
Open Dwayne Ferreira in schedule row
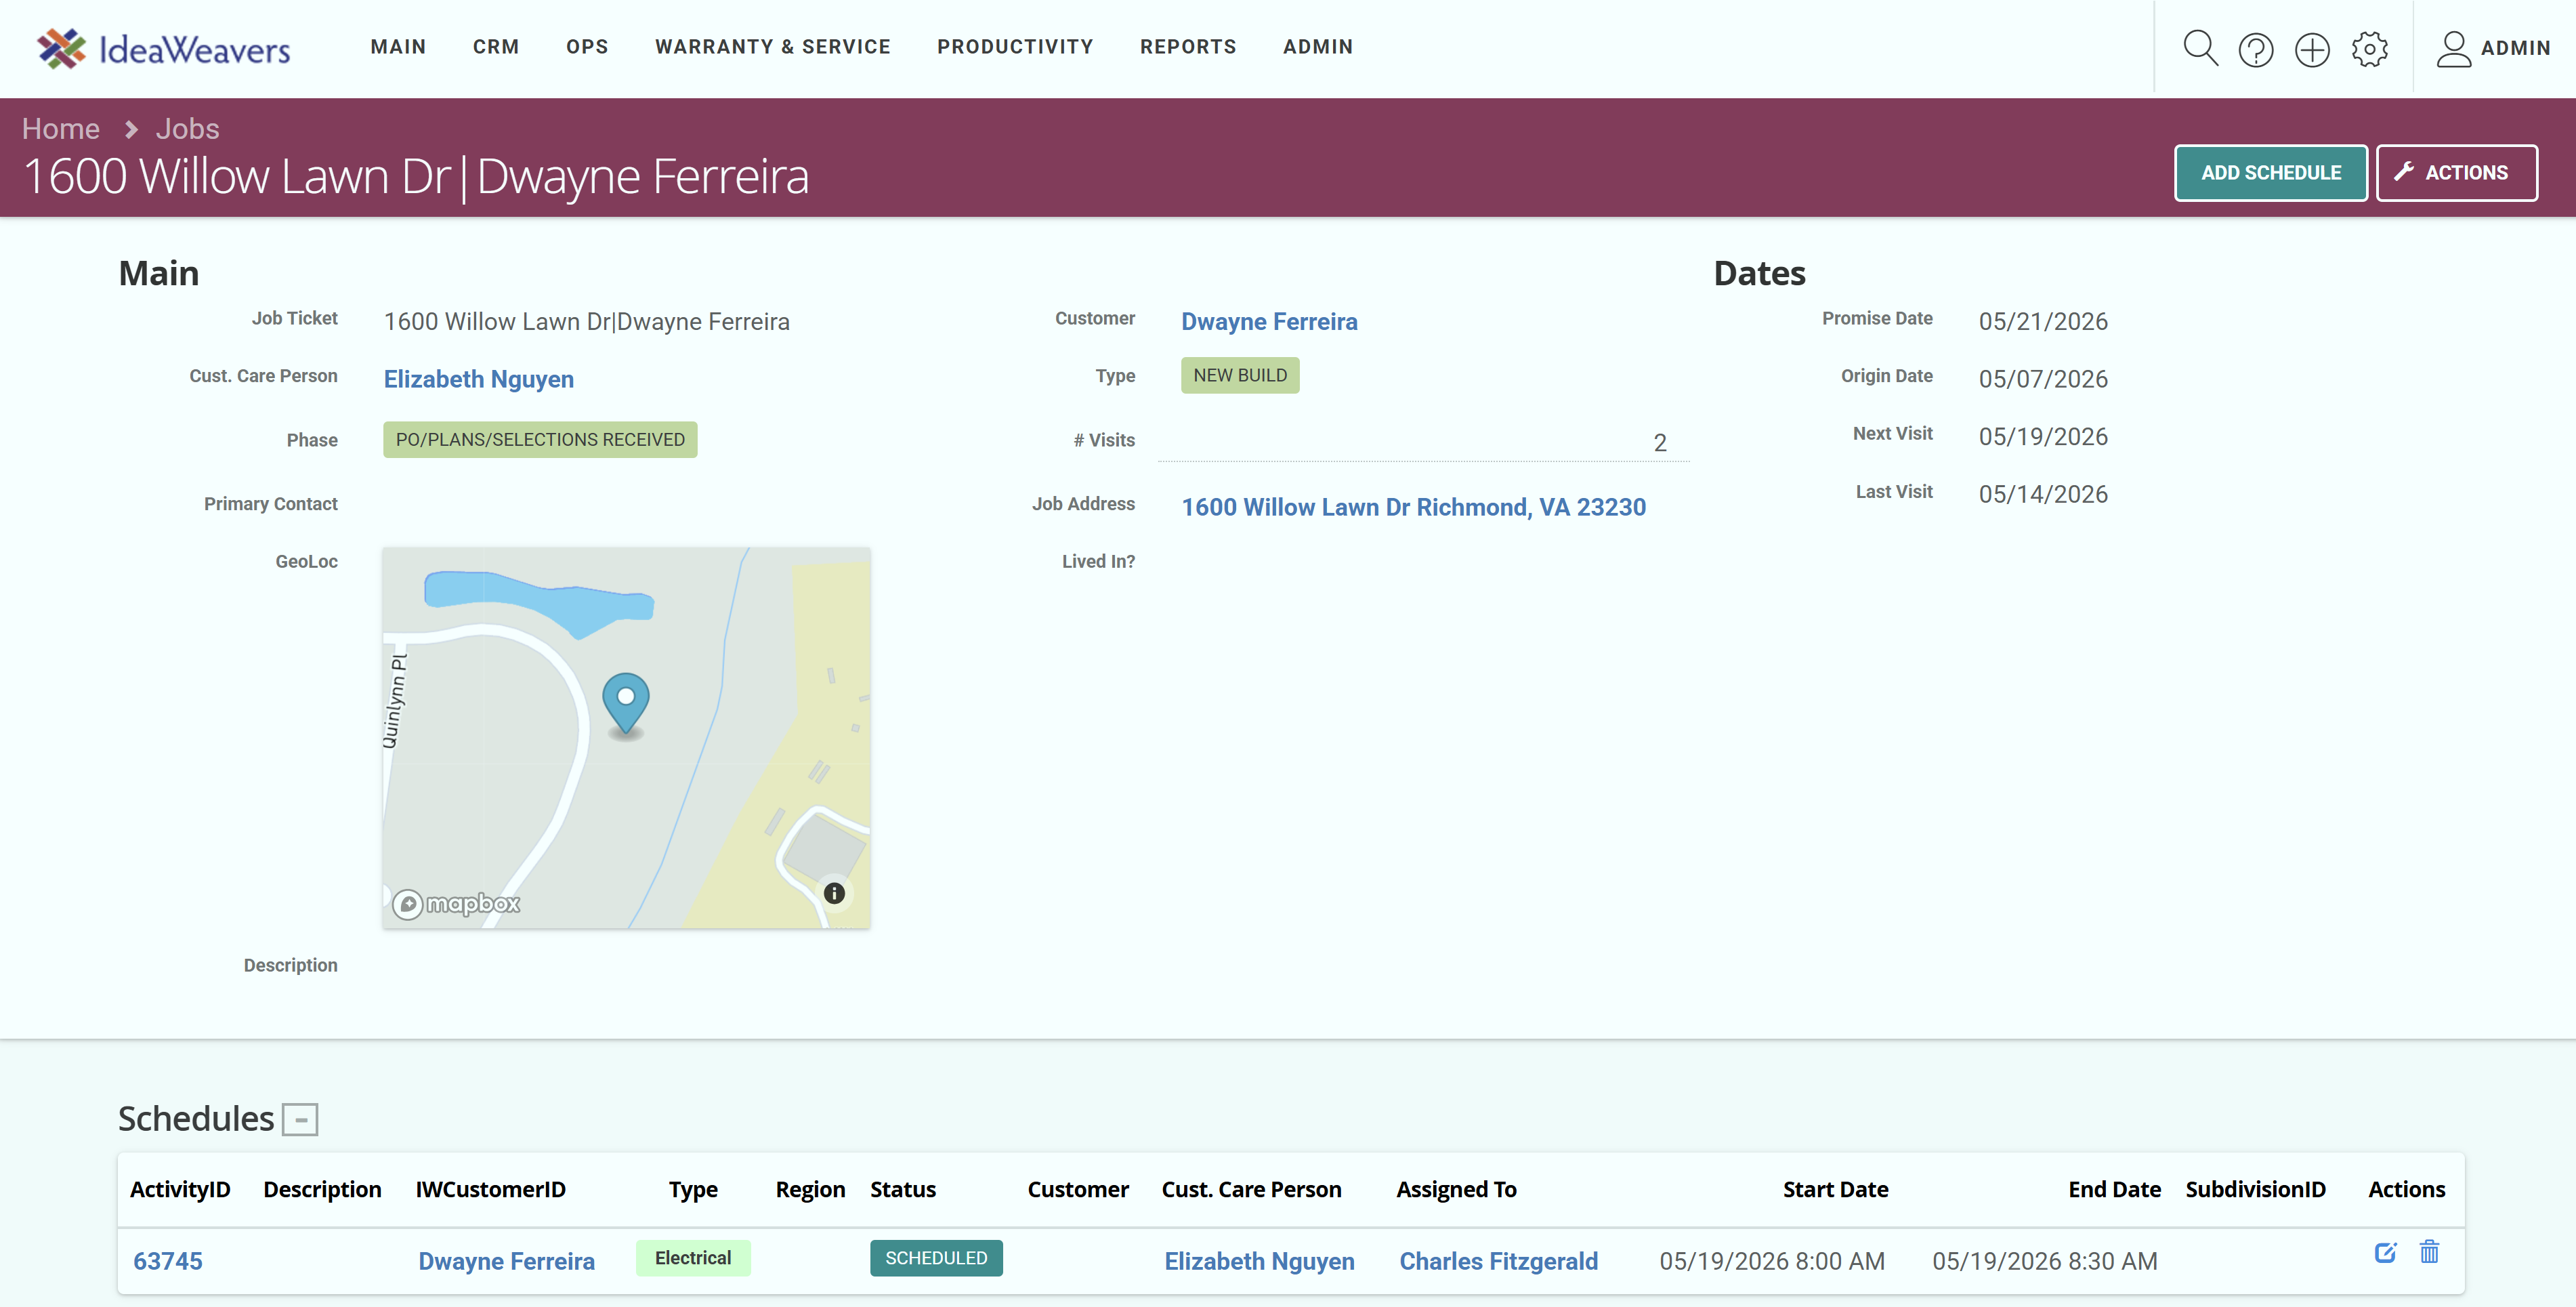tap(506, 1262)
